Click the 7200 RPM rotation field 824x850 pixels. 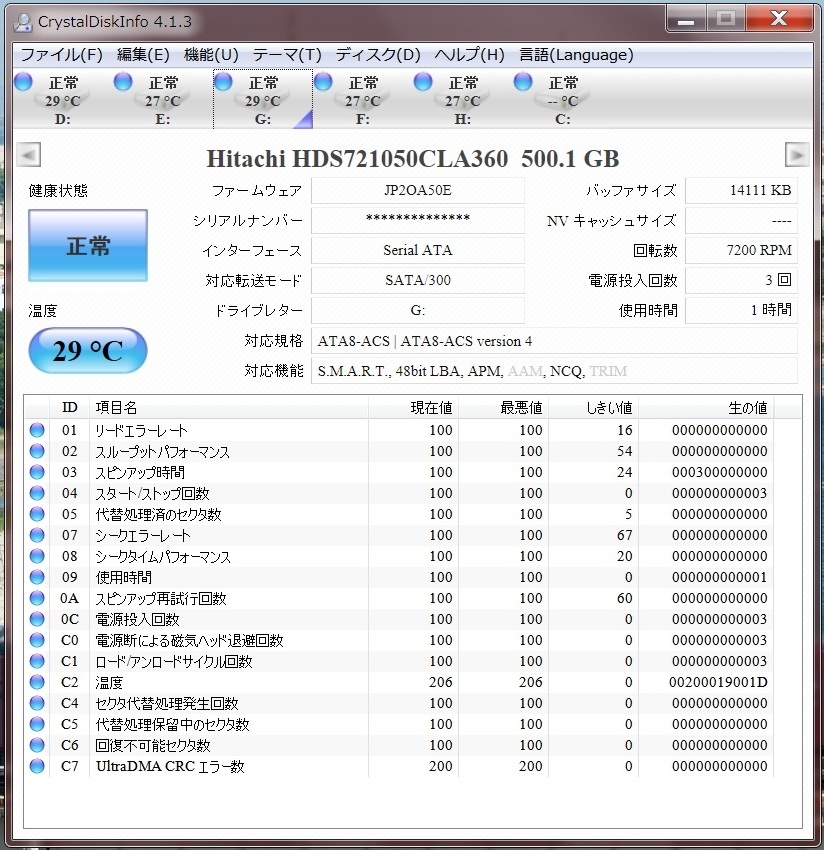[741, 250]
